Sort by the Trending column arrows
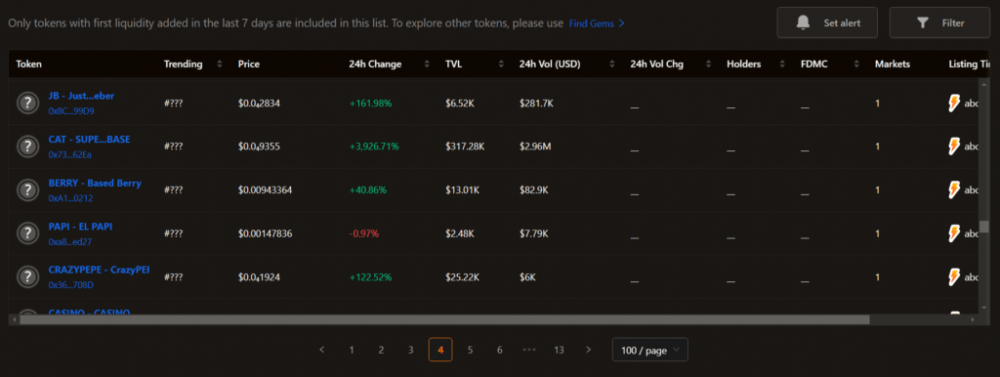 point(220,64)
